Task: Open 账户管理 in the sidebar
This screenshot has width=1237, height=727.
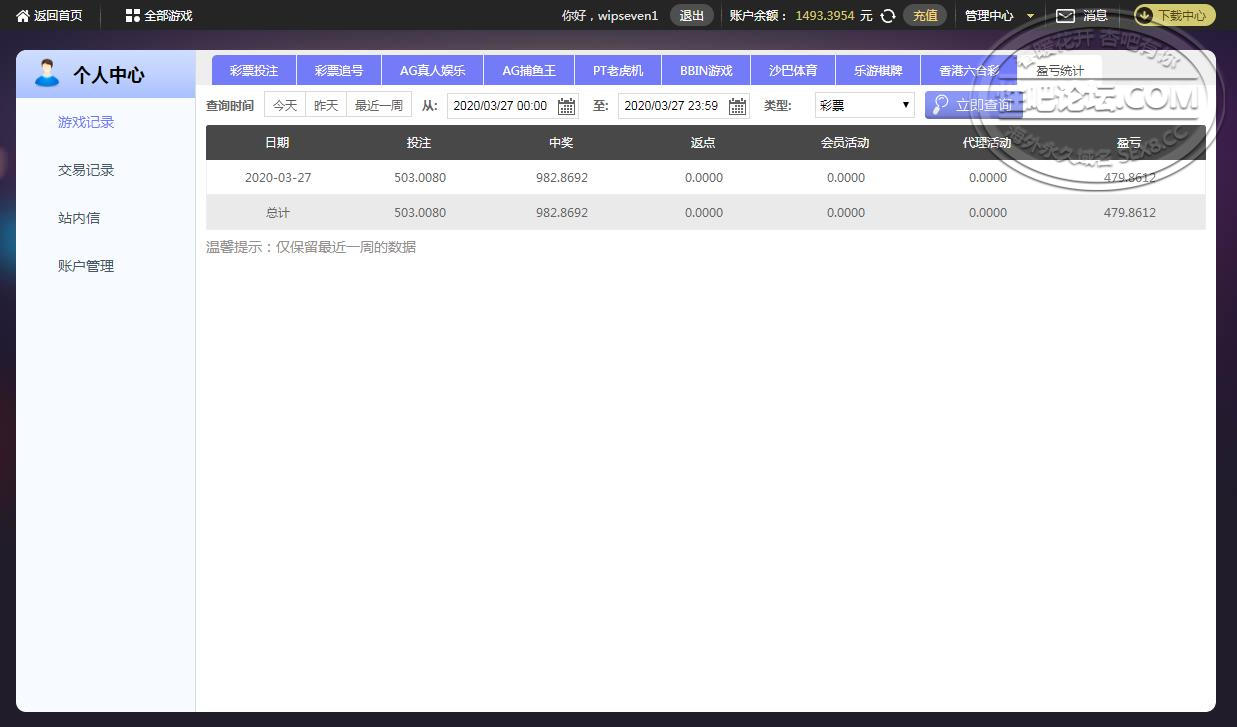Action: 86,266
